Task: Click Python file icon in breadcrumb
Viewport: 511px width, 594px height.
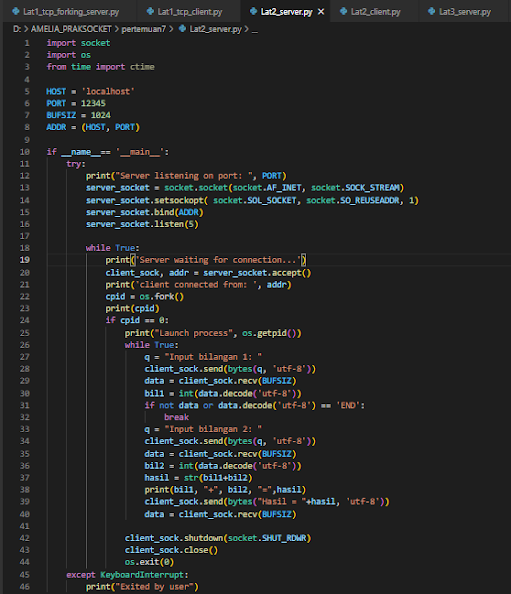Action: pos(182,28)
